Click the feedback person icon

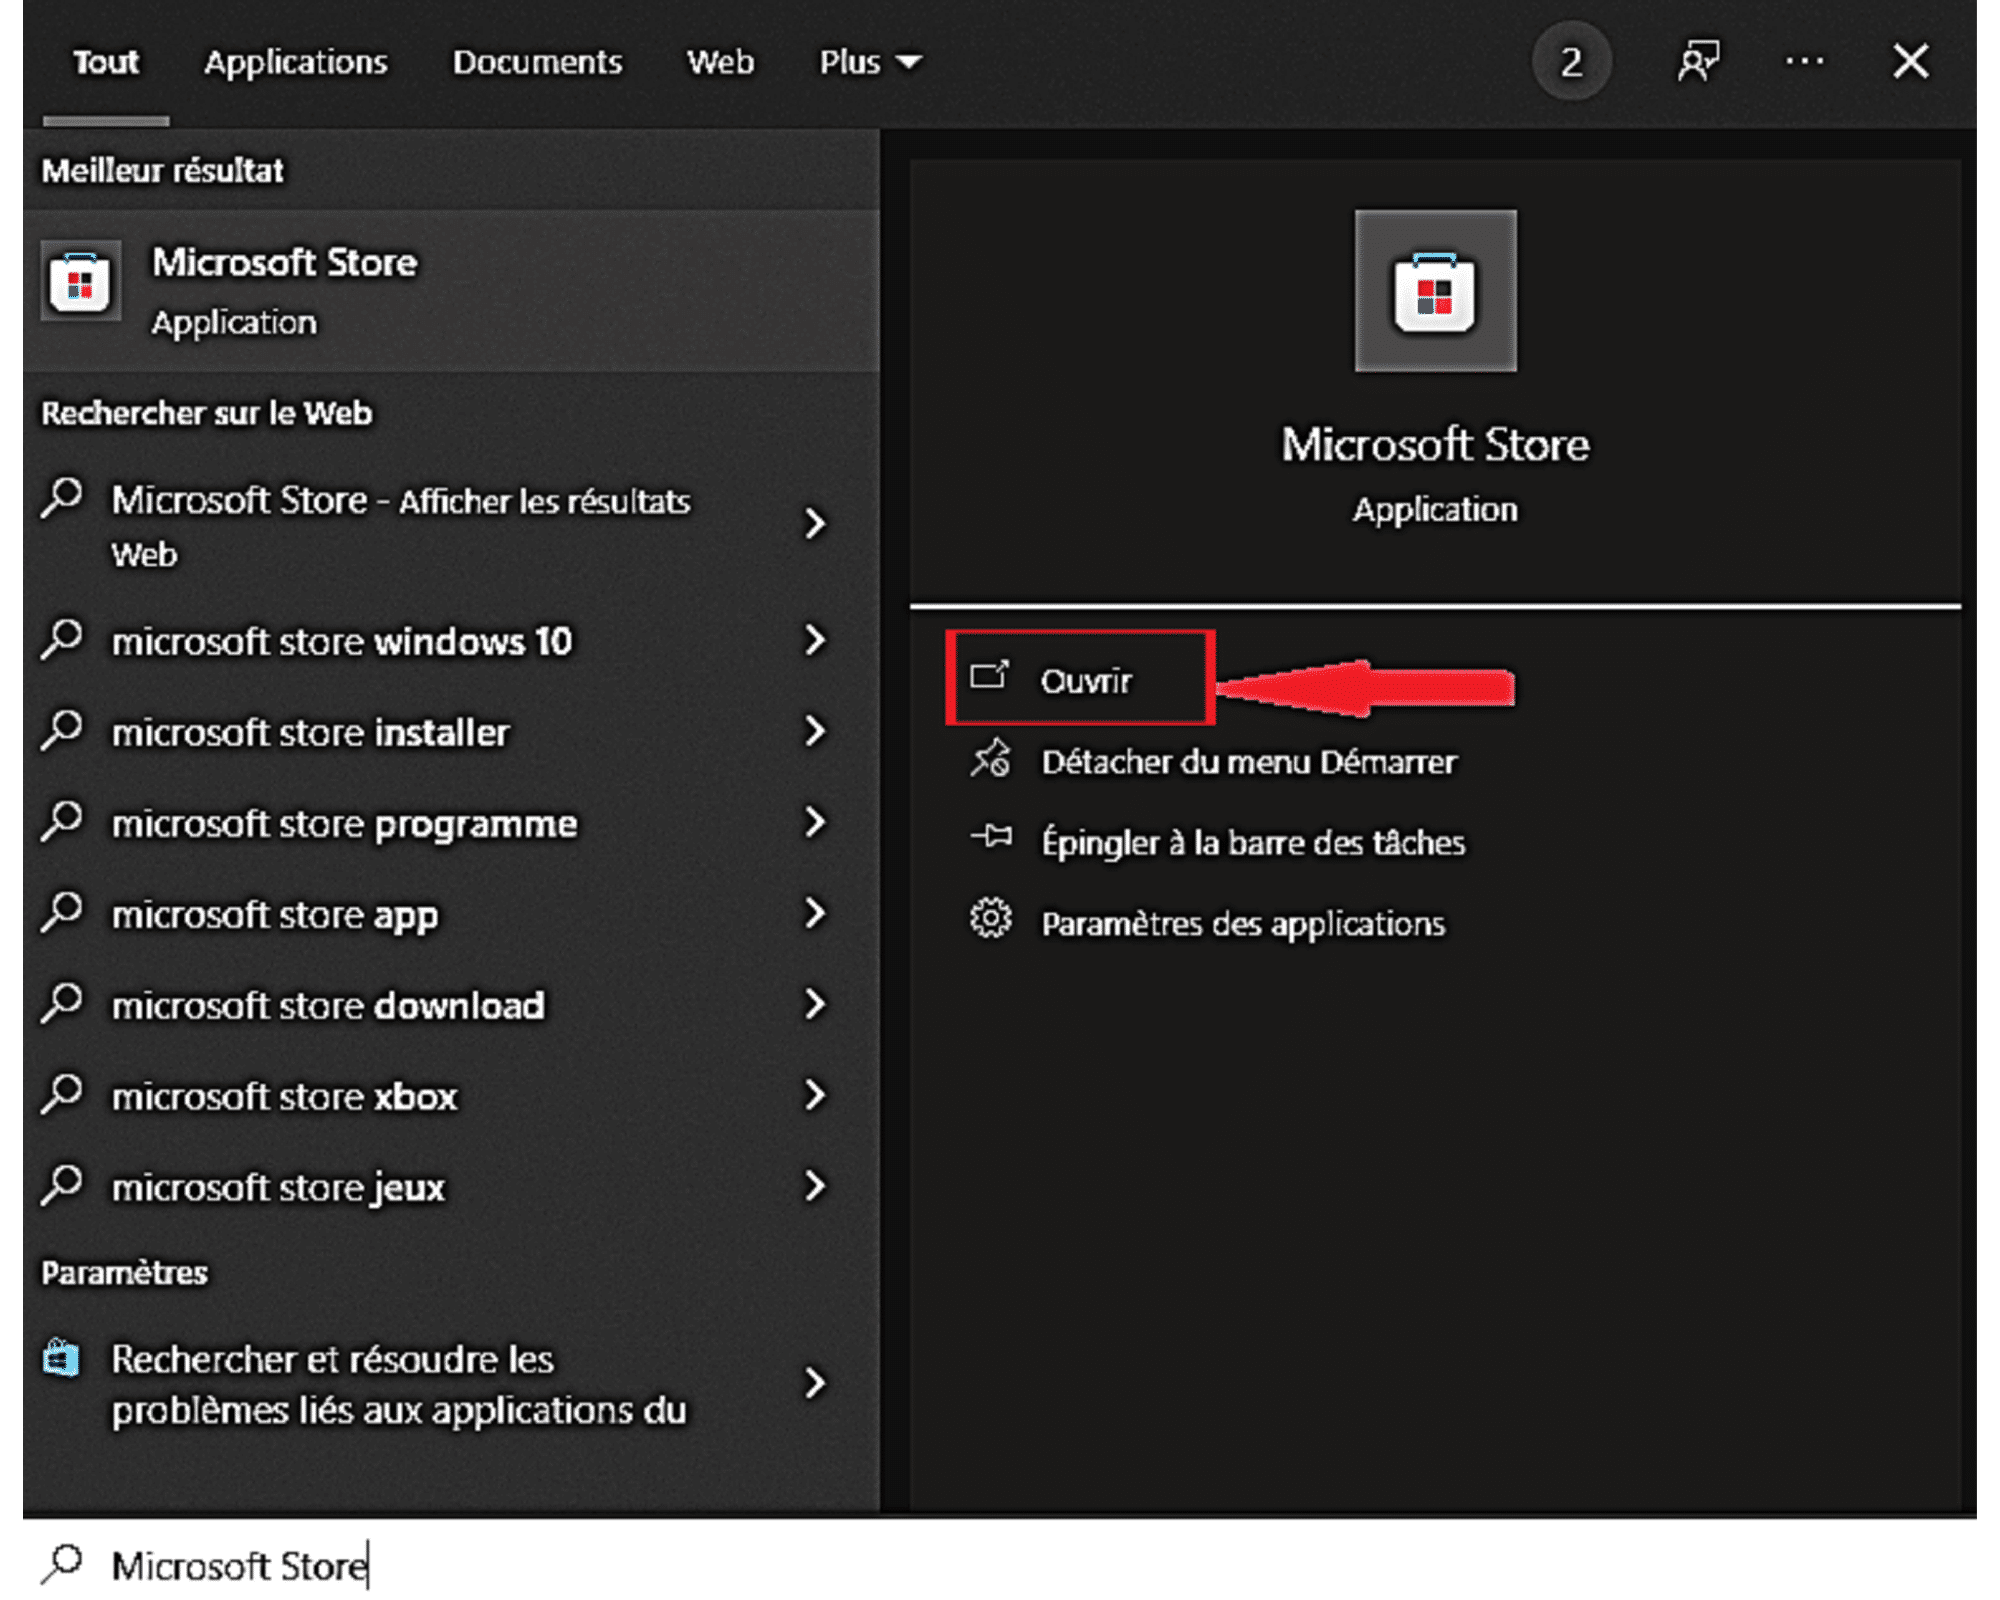1698,62
